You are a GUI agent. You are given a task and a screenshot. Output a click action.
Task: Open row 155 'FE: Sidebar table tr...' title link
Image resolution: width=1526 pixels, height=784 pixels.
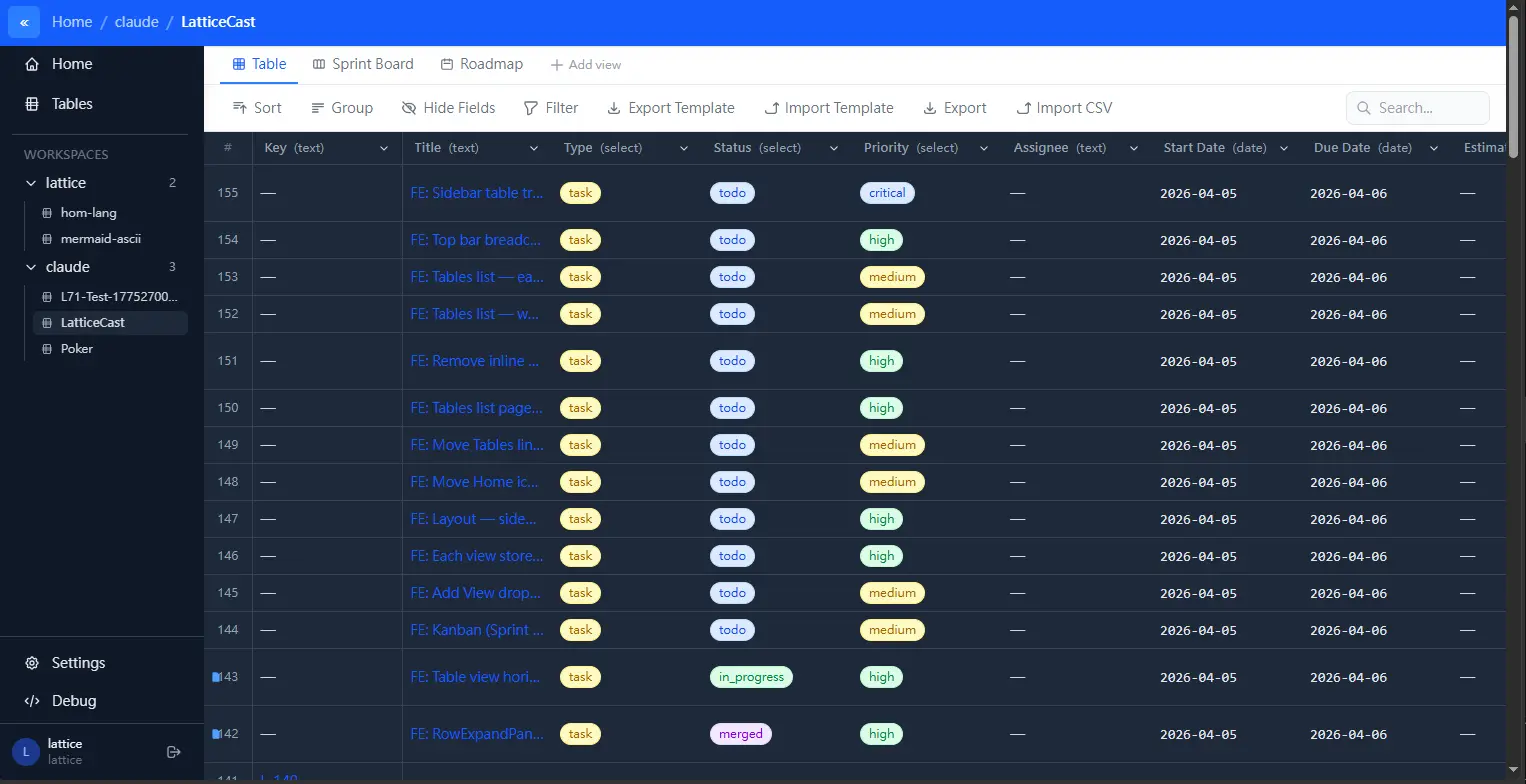pos(477,193)
